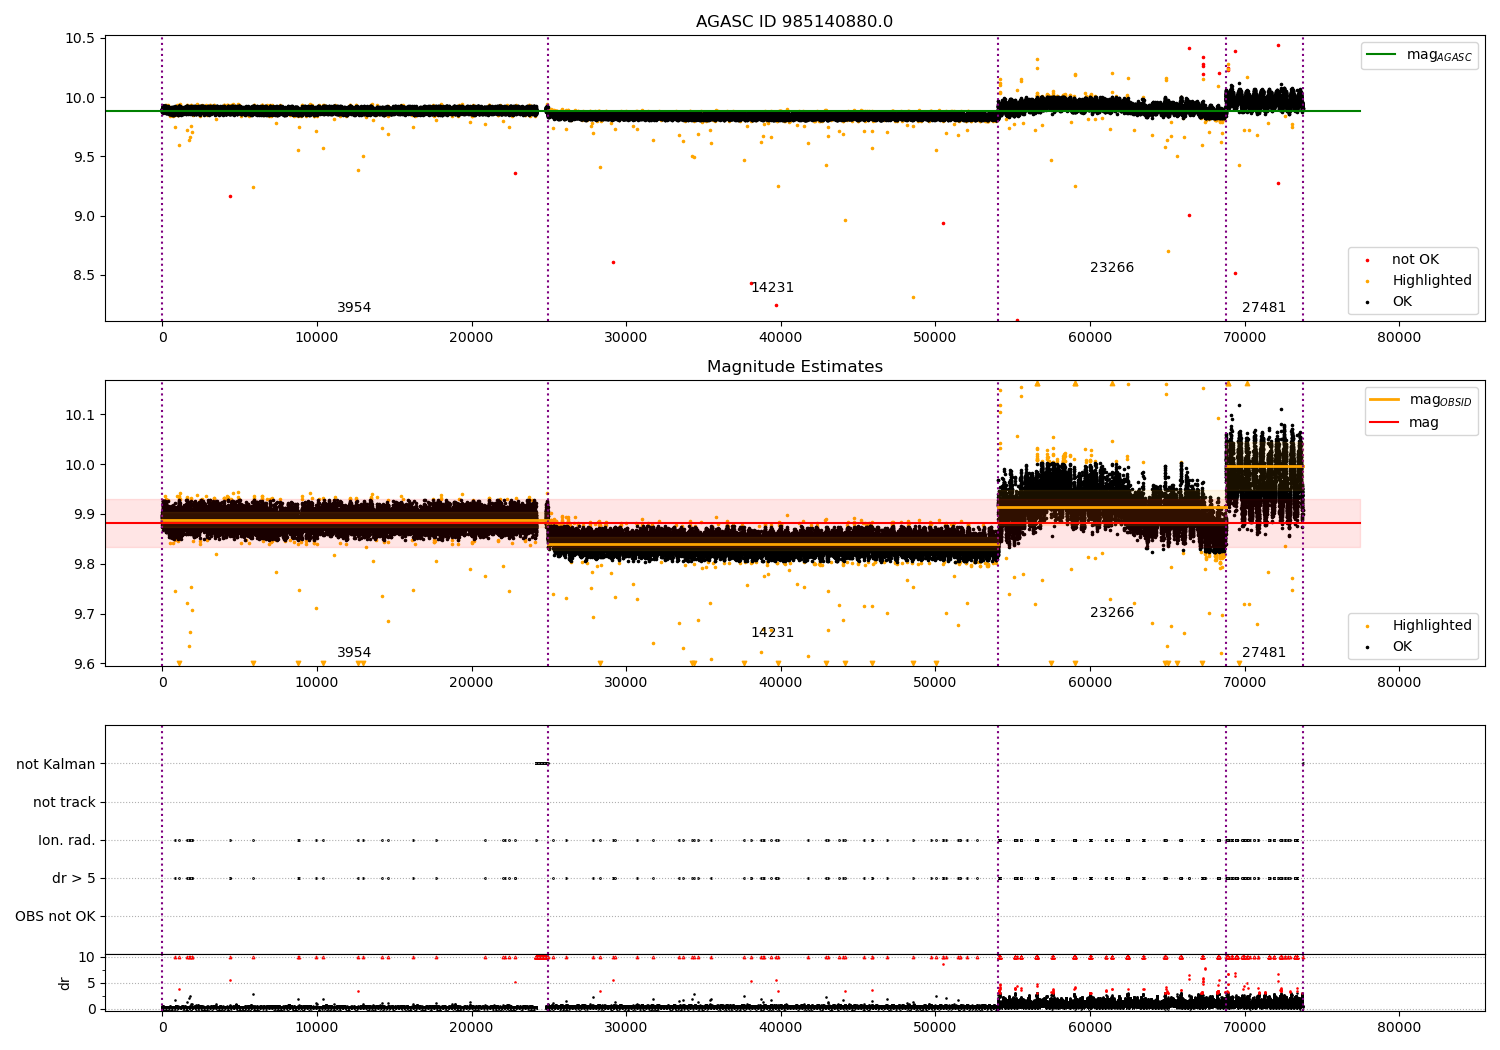1500x1050 pixels.
Task: Click obsid label 14231 in the AGASC plot
Action: (772, 288)
